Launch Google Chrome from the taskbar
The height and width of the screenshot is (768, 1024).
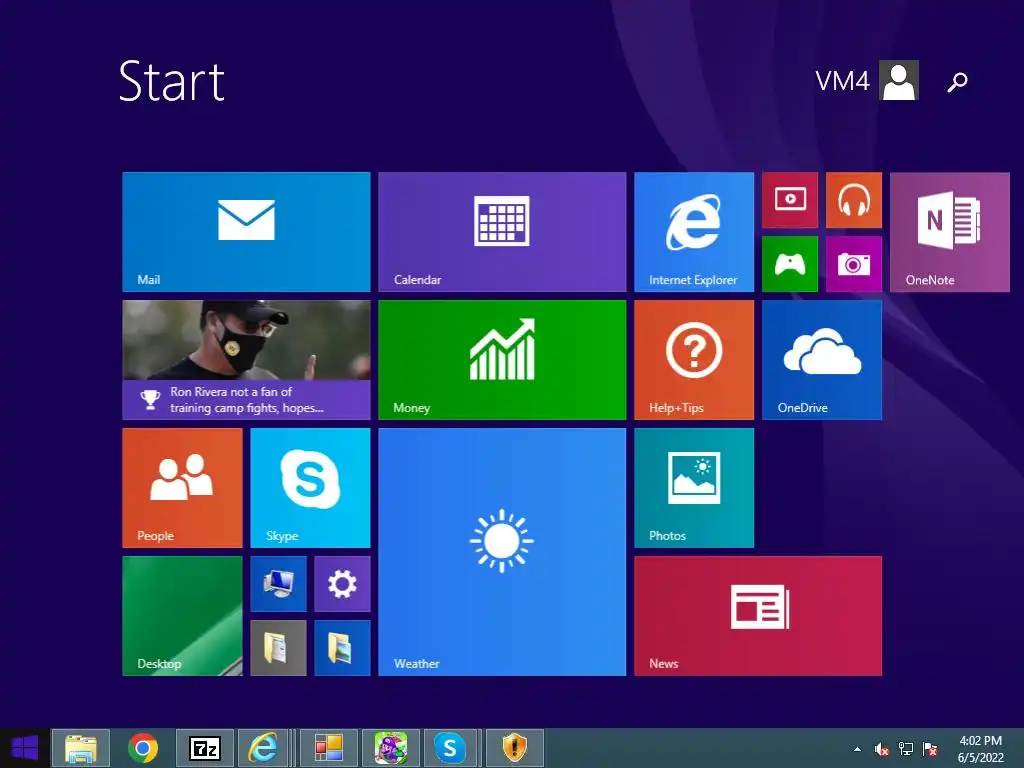coord(143,748)
